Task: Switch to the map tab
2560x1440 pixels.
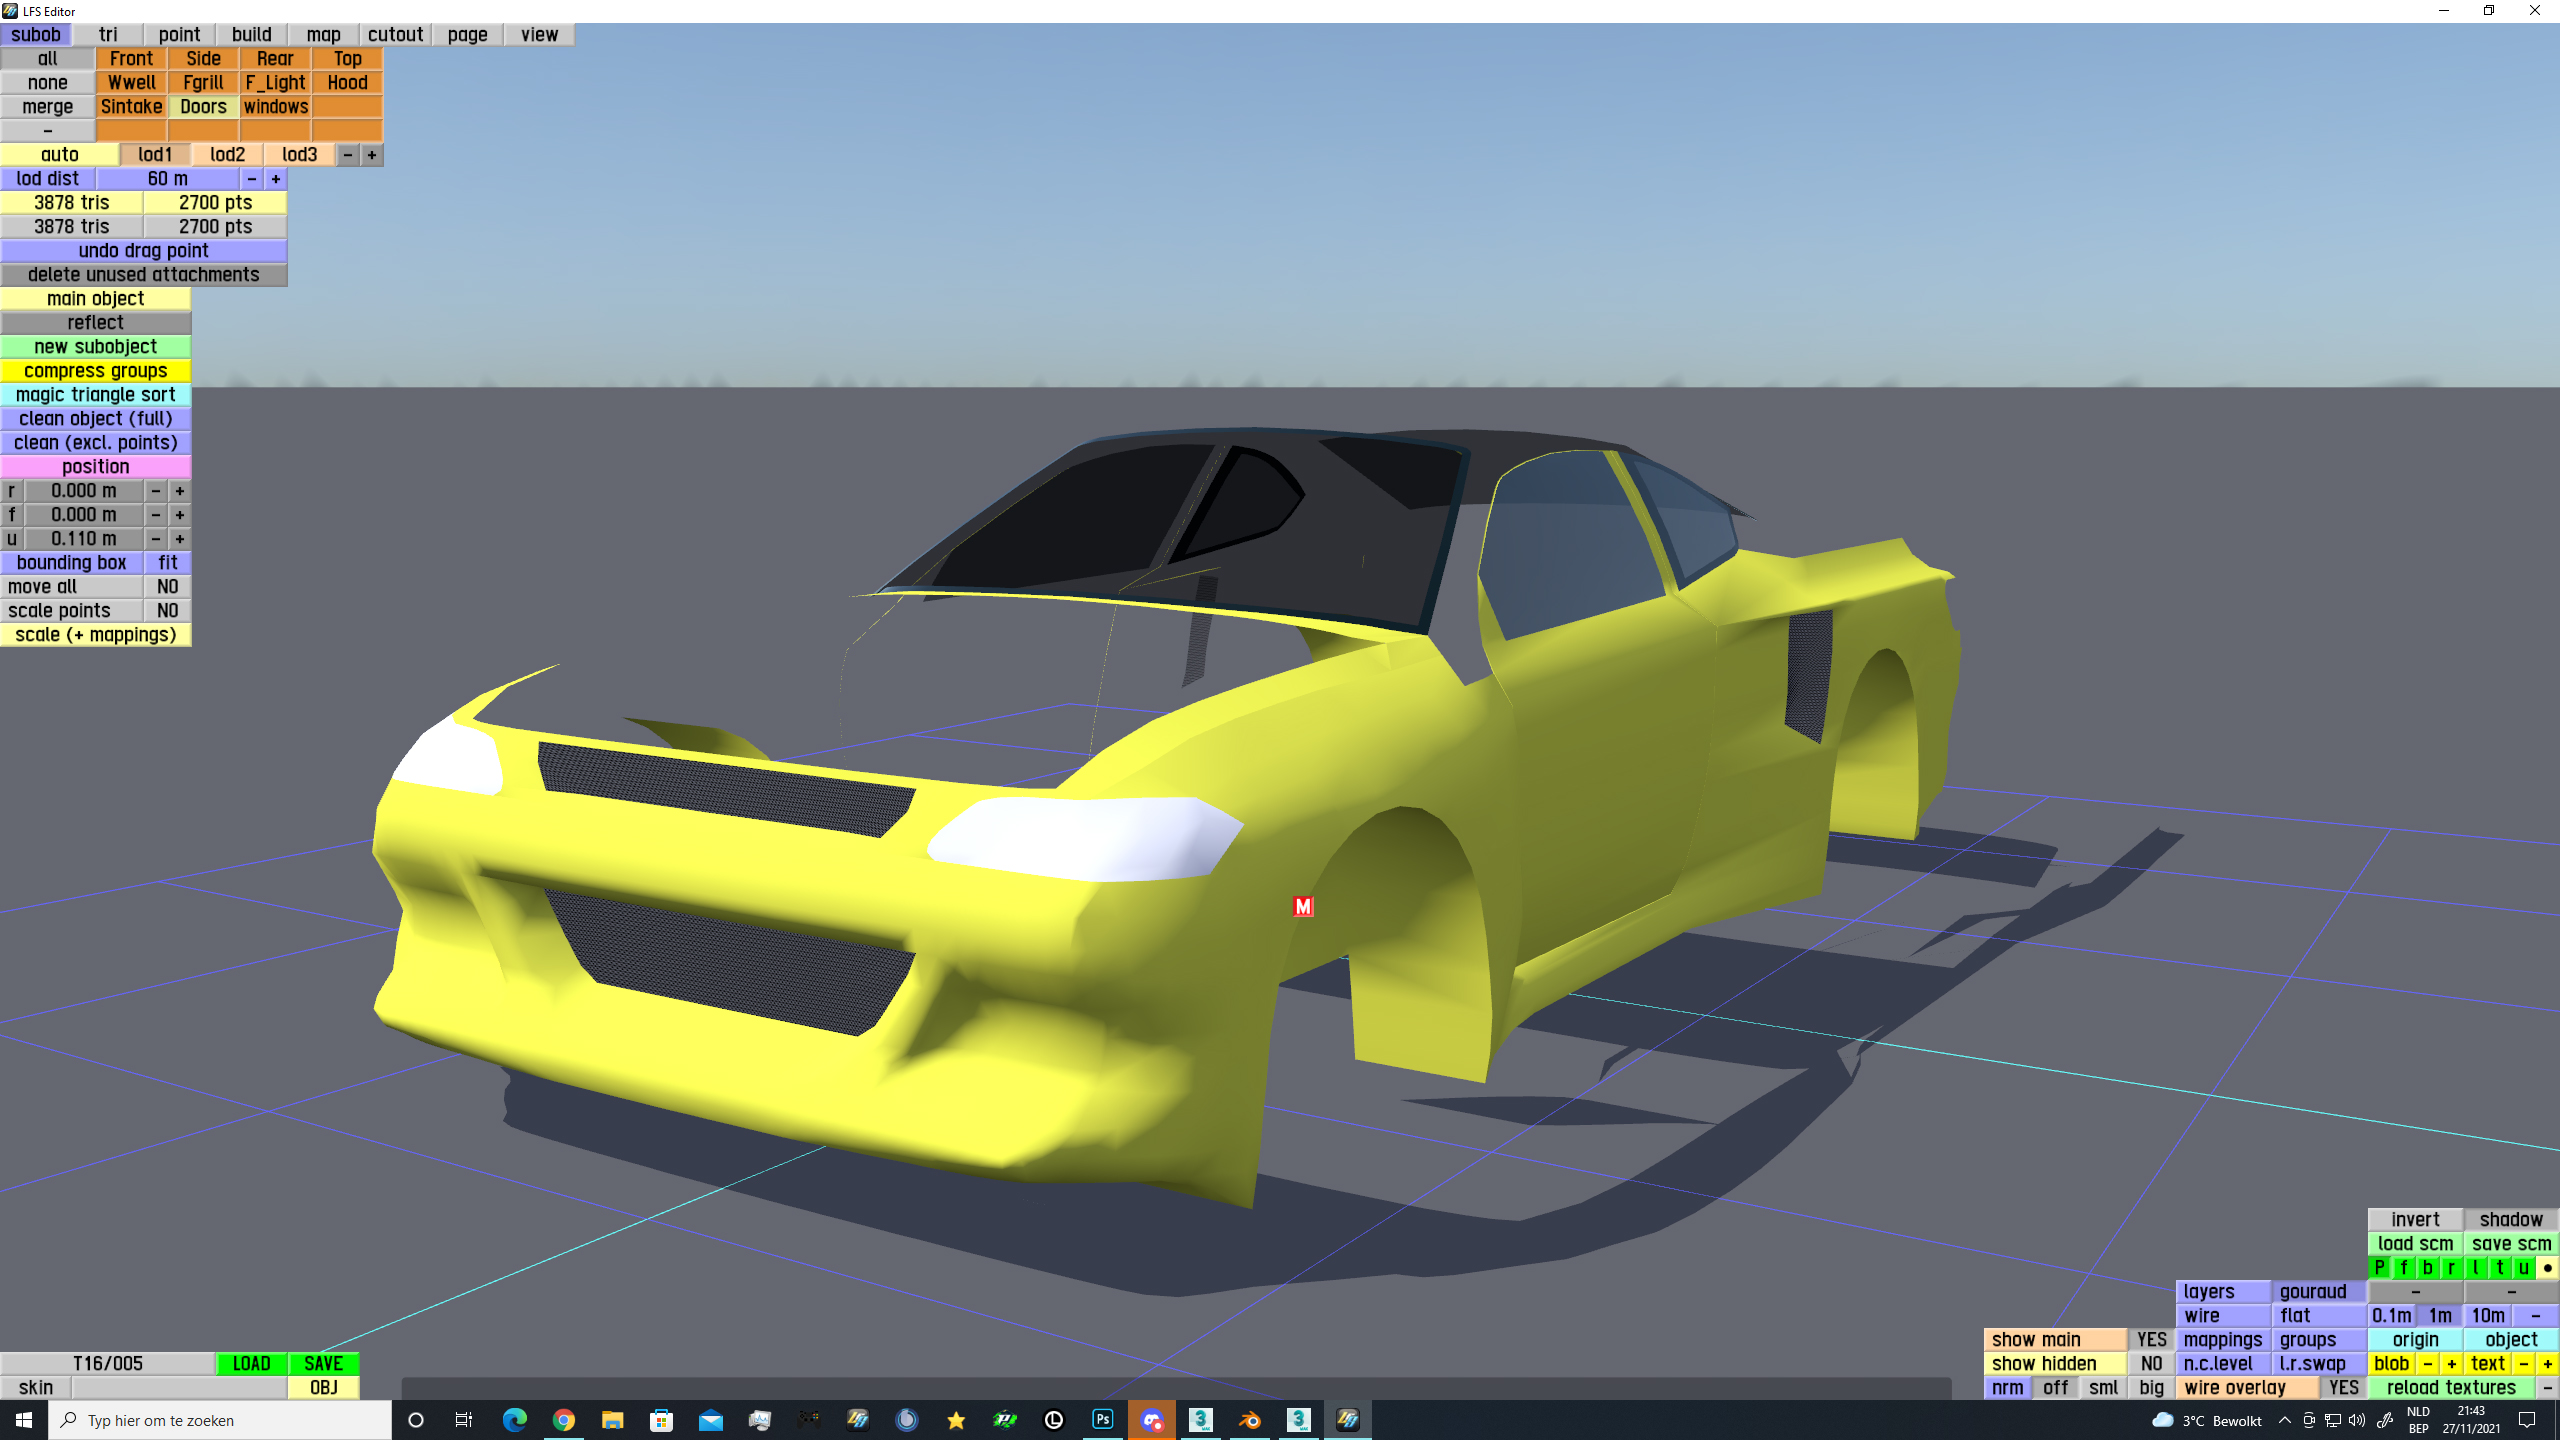Action: coord(323,35)
